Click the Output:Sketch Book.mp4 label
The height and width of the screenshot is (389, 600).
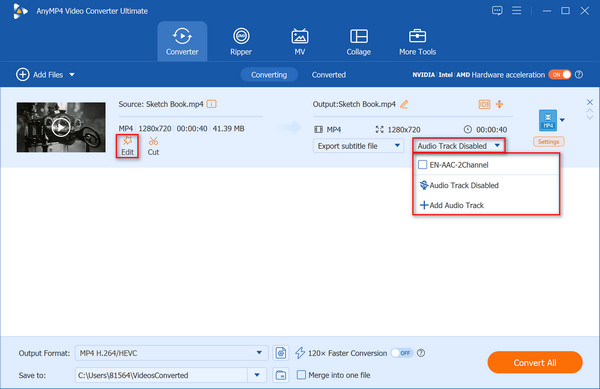click(x=354, y=104)
